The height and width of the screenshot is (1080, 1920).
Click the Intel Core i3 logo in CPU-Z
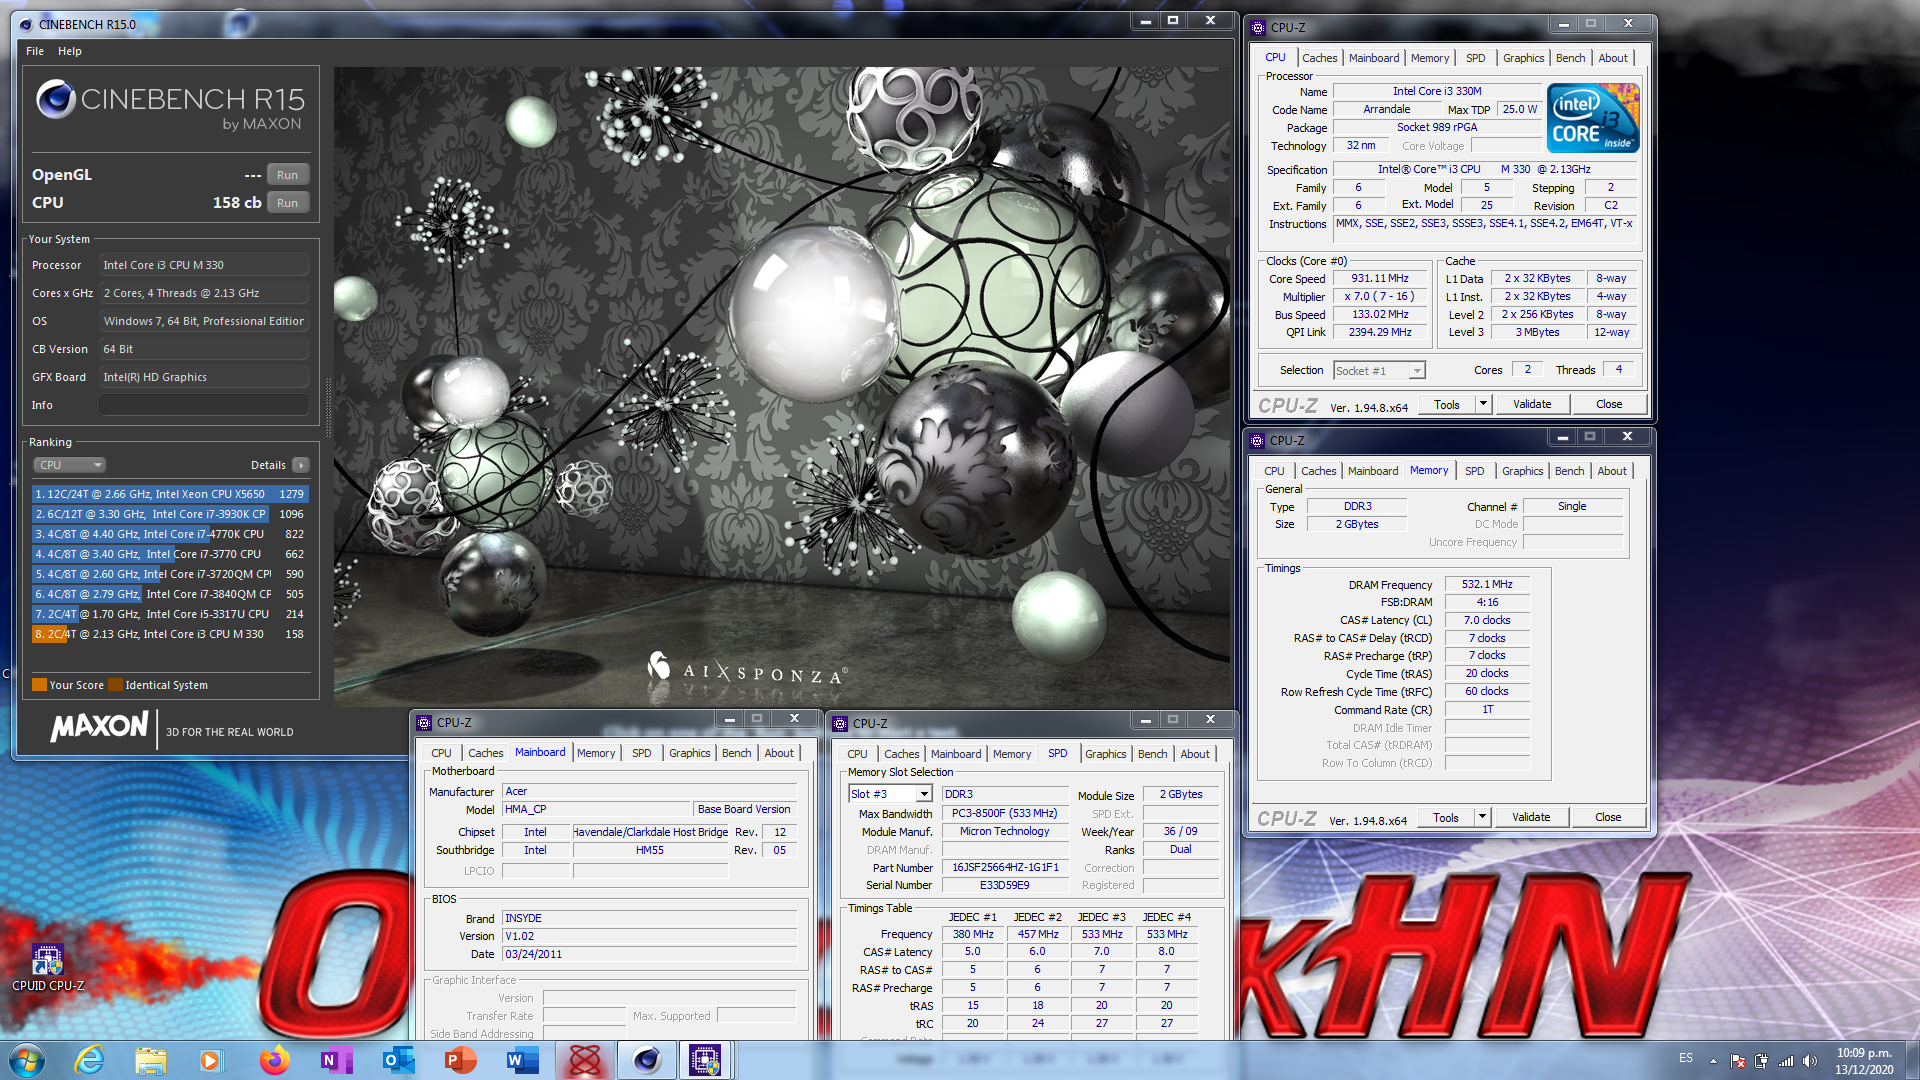tap(1593, 117)
